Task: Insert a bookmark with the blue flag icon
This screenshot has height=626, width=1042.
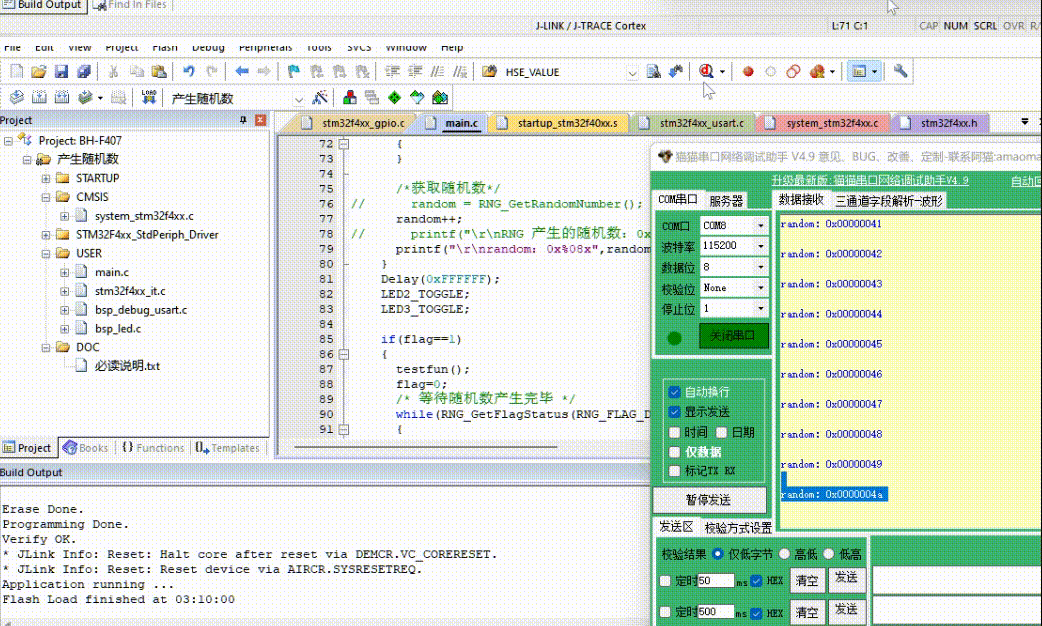Action: pyautogui.click(x=294, y=71)
